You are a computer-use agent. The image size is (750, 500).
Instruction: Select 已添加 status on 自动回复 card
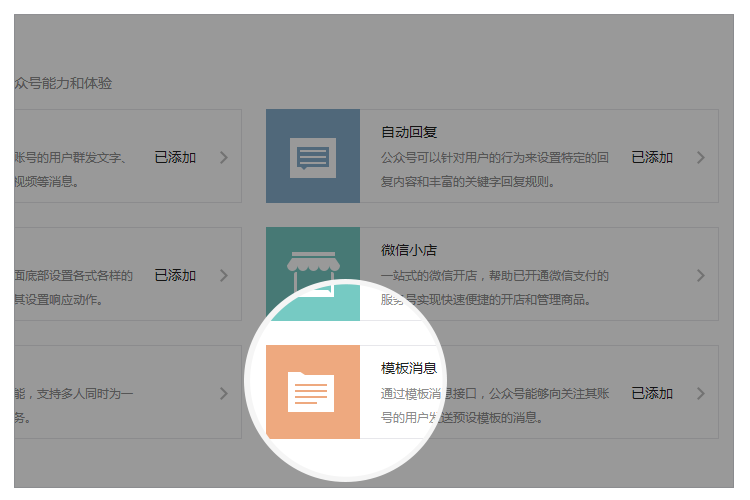(x=652, y=157)
